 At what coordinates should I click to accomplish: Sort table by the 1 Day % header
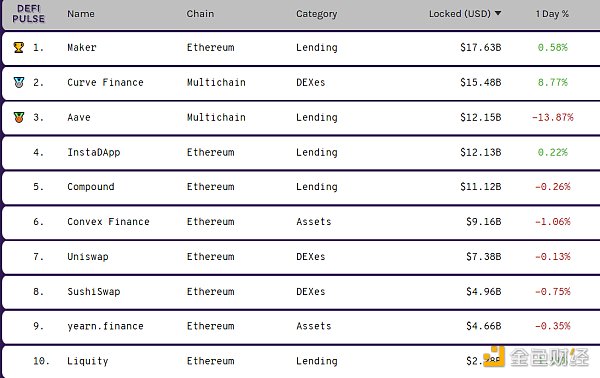point(552,14)
